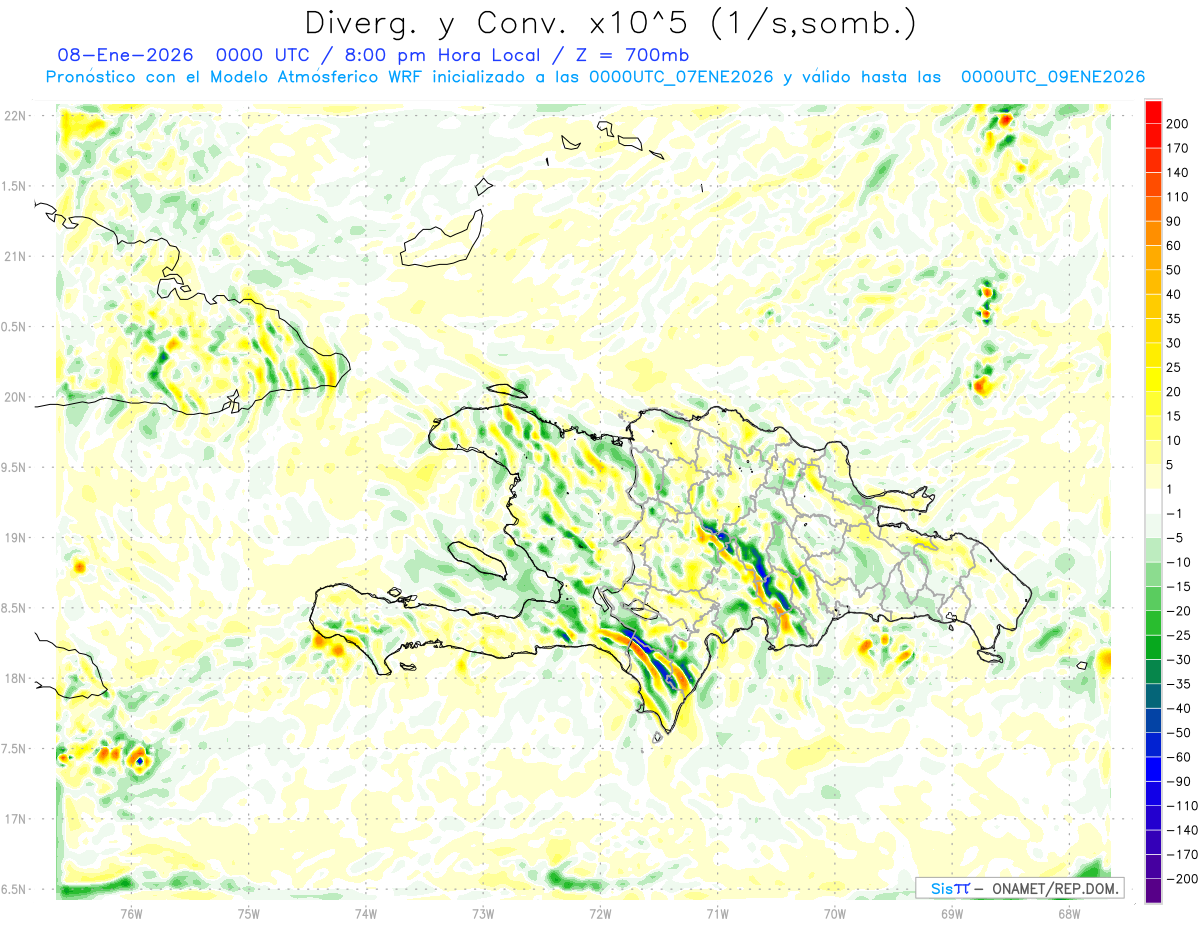
Task: Click the 17N latitude axis label
Action: coord(15,819)
